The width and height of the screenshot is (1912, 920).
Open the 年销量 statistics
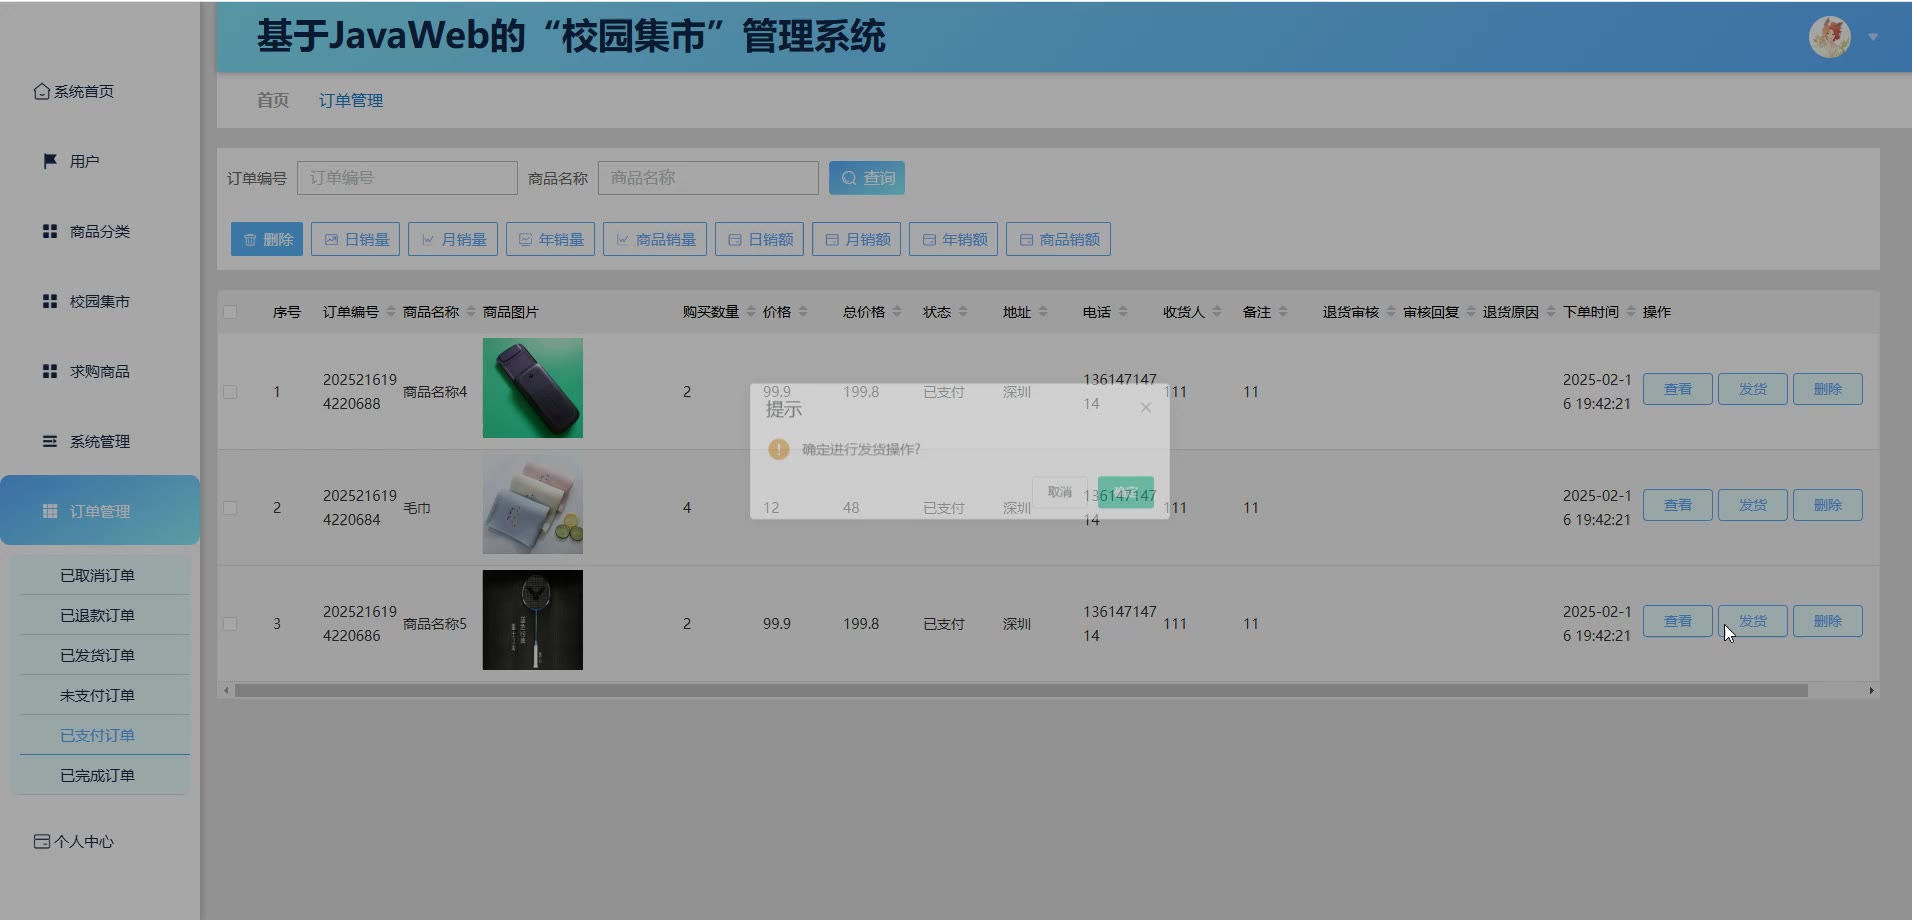click(550, 239)
